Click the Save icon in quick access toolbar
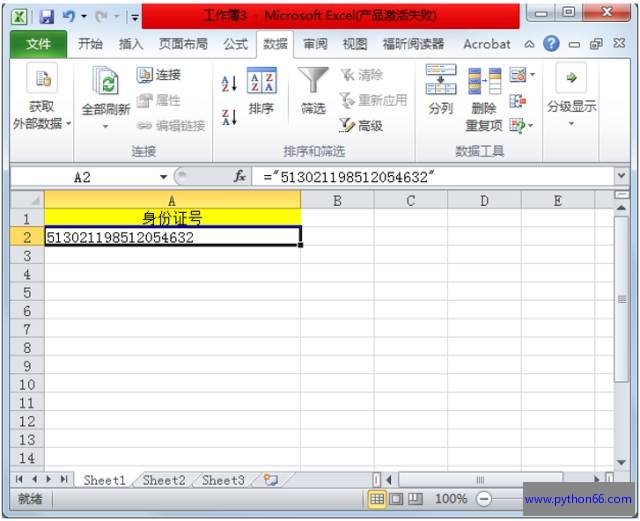Image resolution: width=640 pixels, height=521 pixels. click(46, 17)
